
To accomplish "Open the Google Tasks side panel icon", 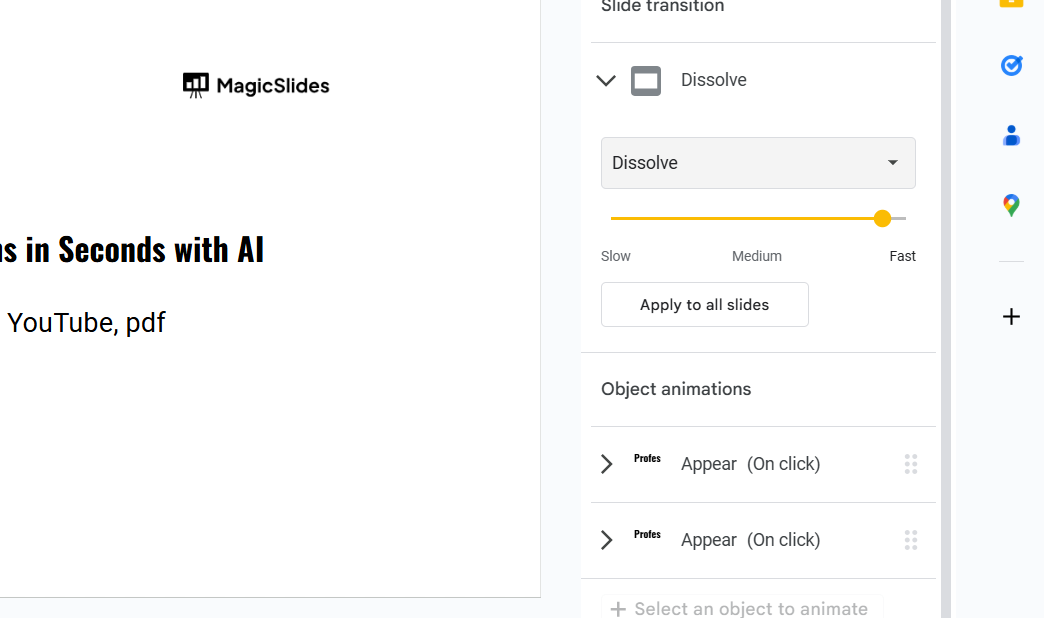I will click(1011, 65).
